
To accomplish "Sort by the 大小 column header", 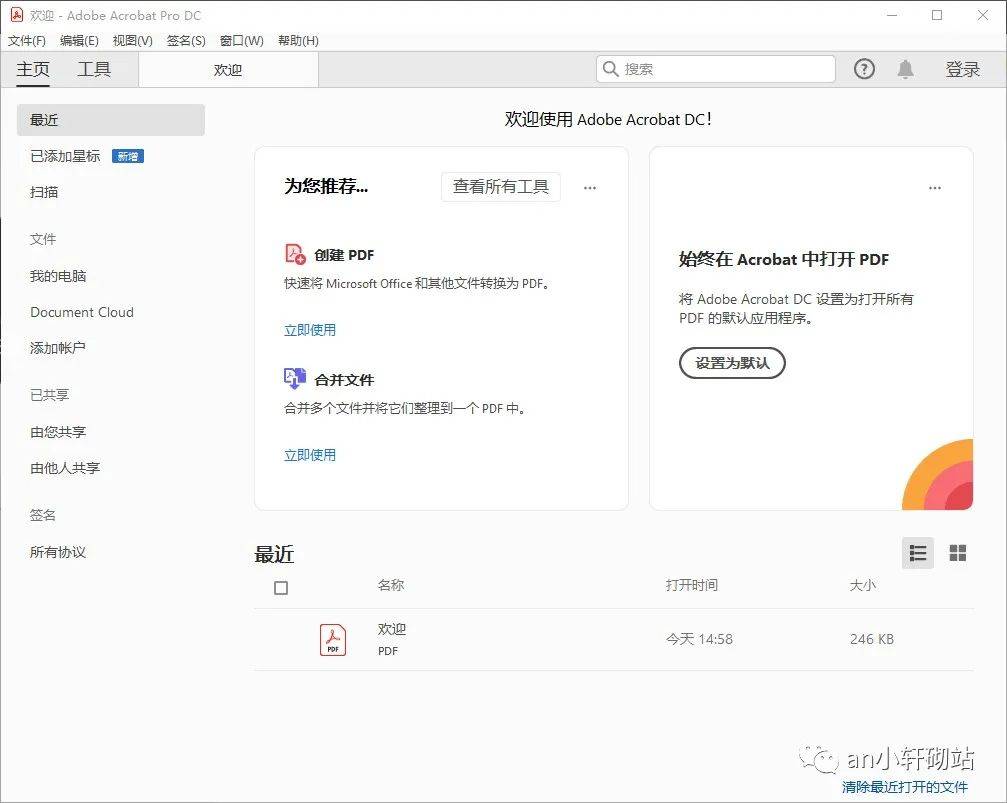I will pyautogui.click(x=863, y=585).
